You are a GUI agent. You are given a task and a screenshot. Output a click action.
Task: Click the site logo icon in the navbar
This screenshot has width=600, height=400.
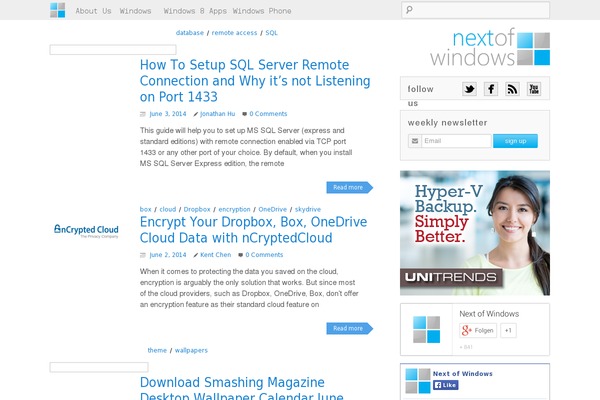pyautogui.click(x=57, y=10)
